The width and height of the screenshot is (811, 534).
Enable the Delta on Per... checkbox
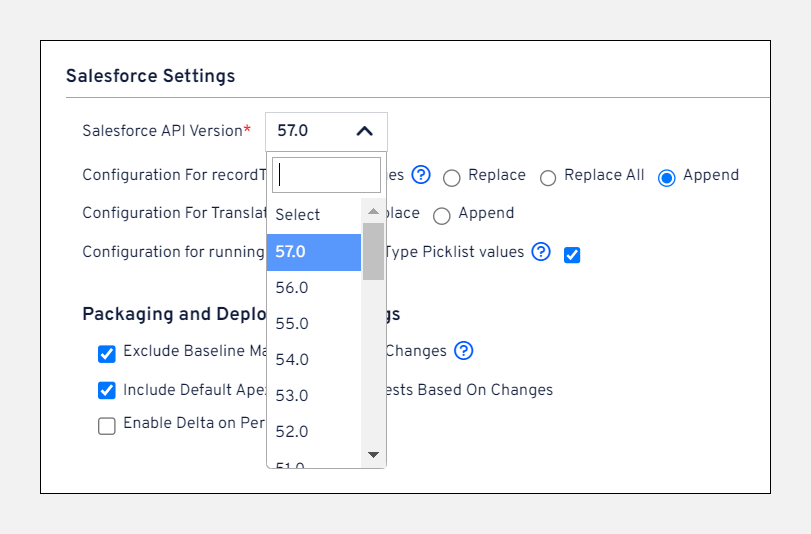pyautogui.click(x=107, y=426)
